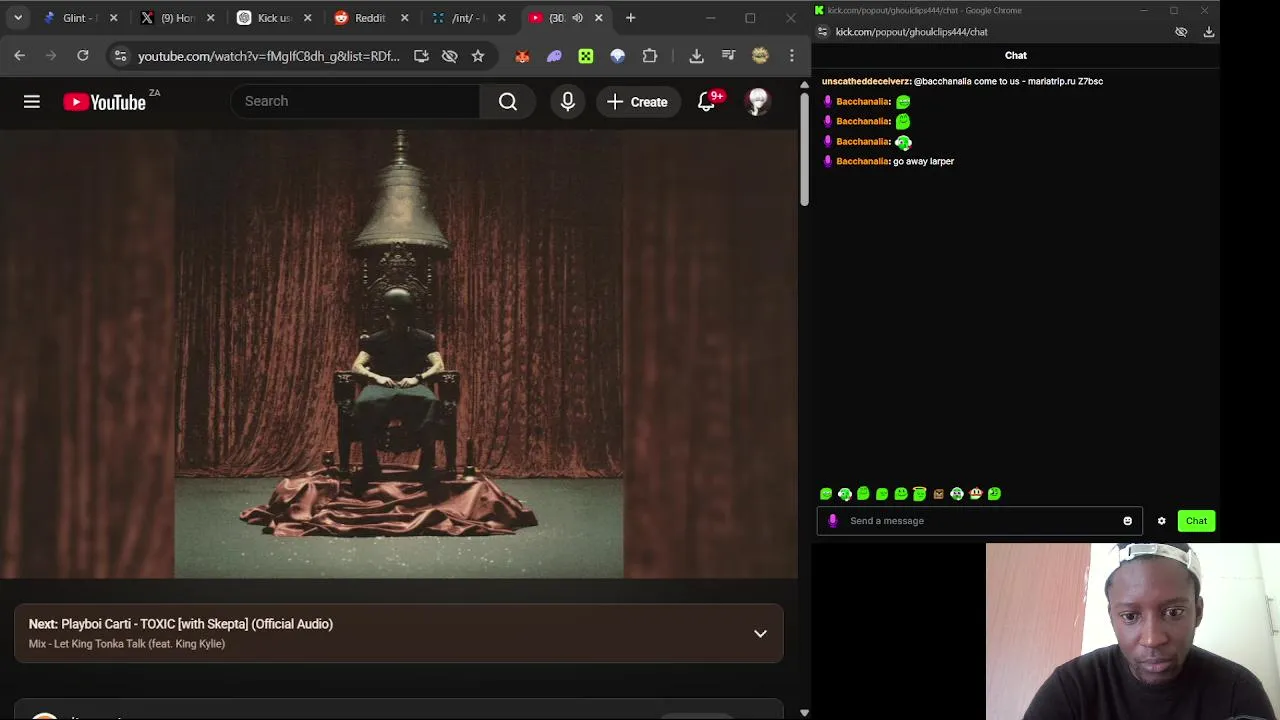View site info in the Kick chat window
The image size is (1280, 720).
[822, 32]
